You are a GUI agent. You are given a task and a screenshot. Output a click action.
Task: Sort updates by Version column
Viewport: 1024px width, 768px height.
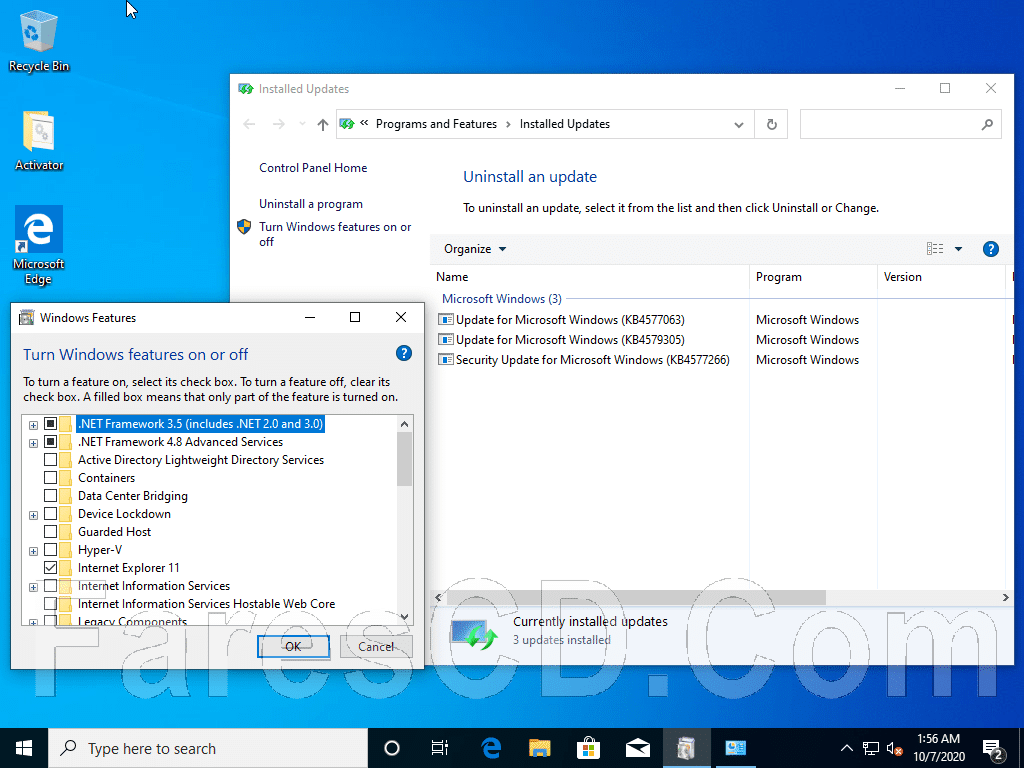[941, 277]
